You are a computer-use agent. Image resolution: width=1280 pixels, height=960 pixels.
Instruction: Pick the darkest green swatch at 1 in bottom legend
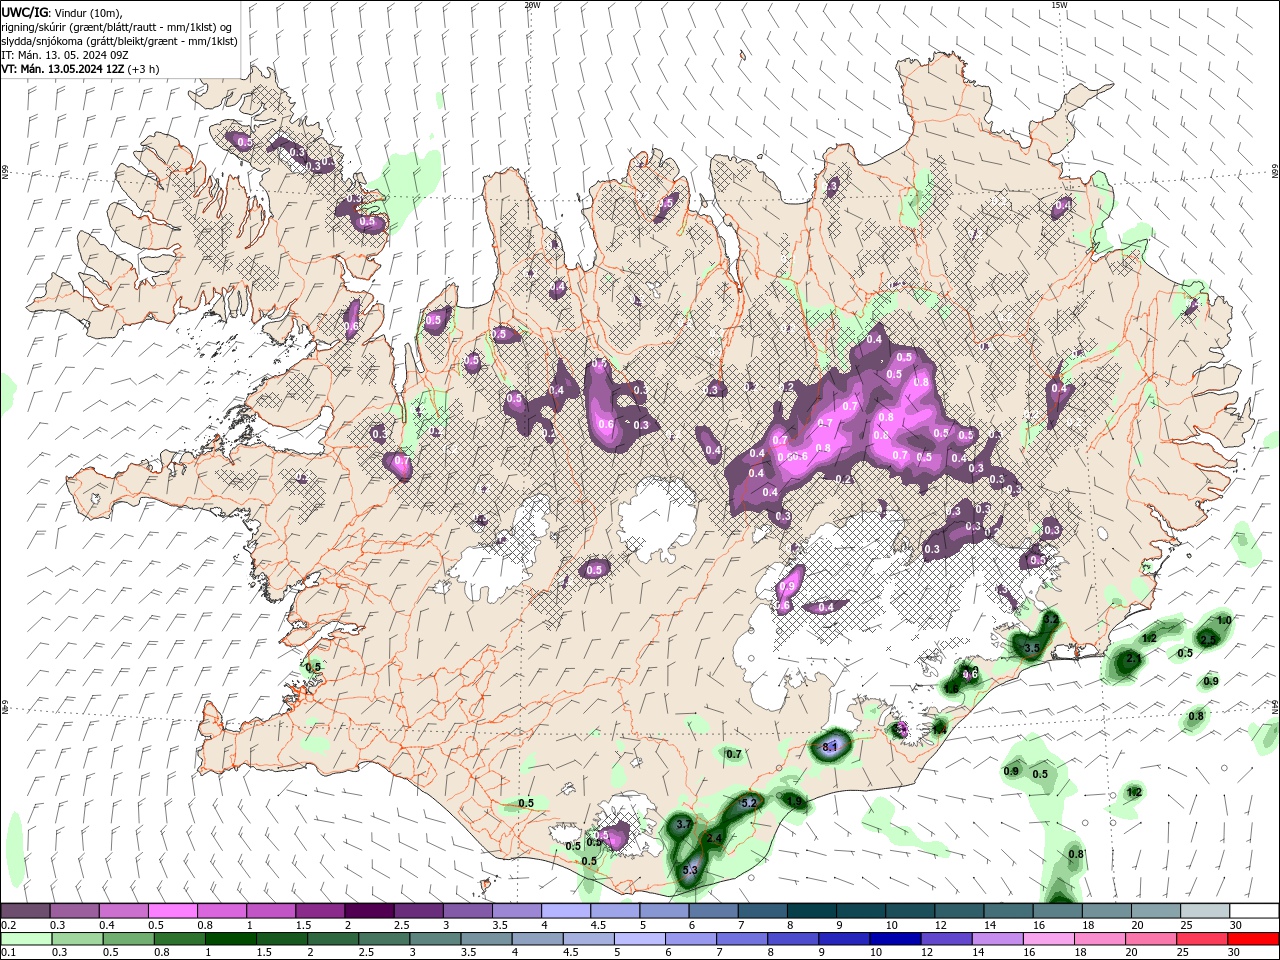pyautogui.click(x=229, y=939)
